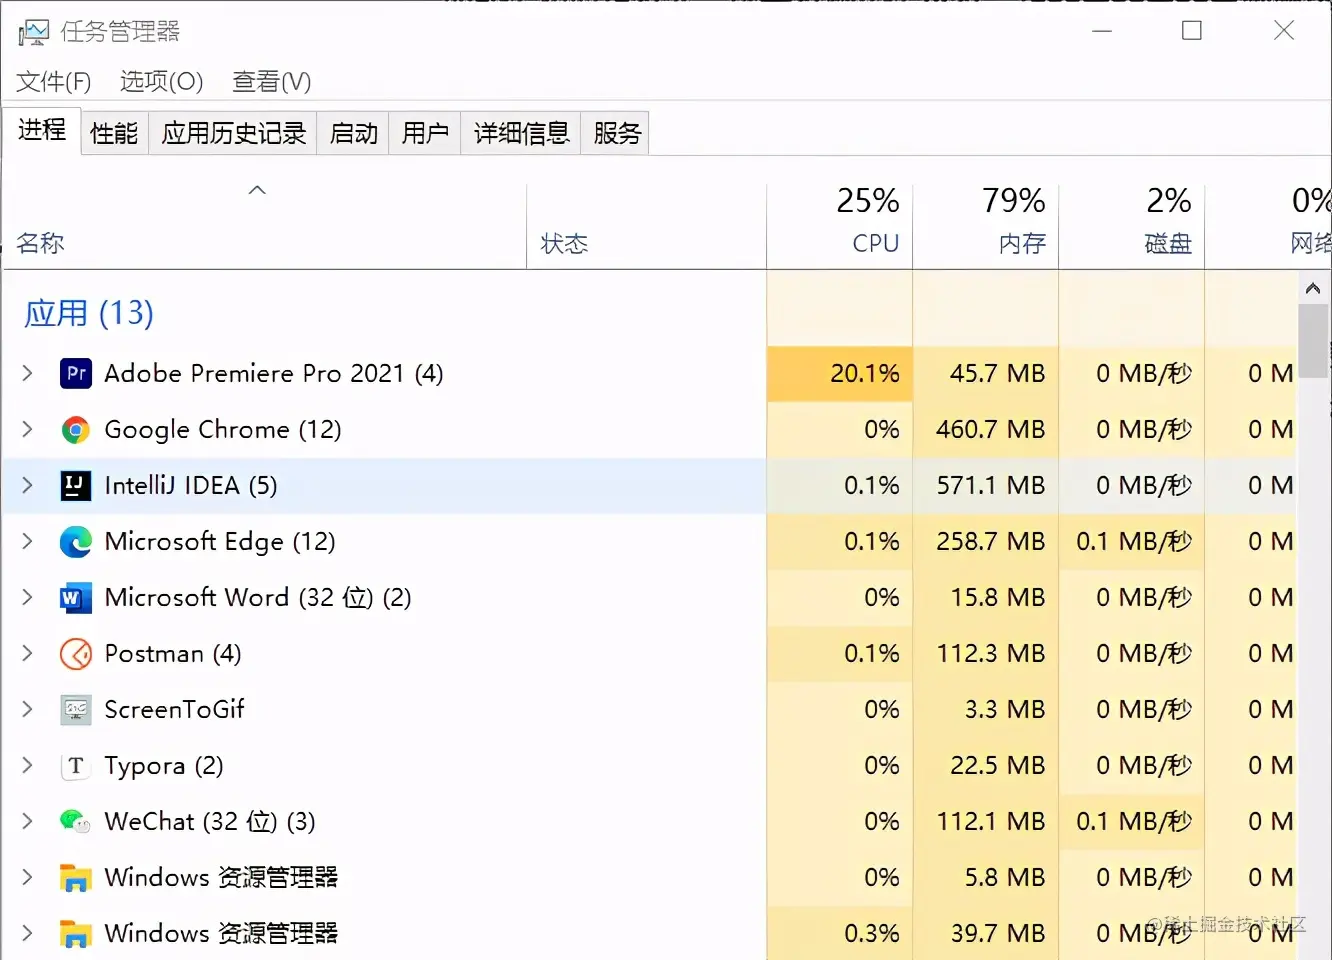1332x960 pixels.
Task: Select the Google Chrome (12) row
Action: [x=650, y=429]
